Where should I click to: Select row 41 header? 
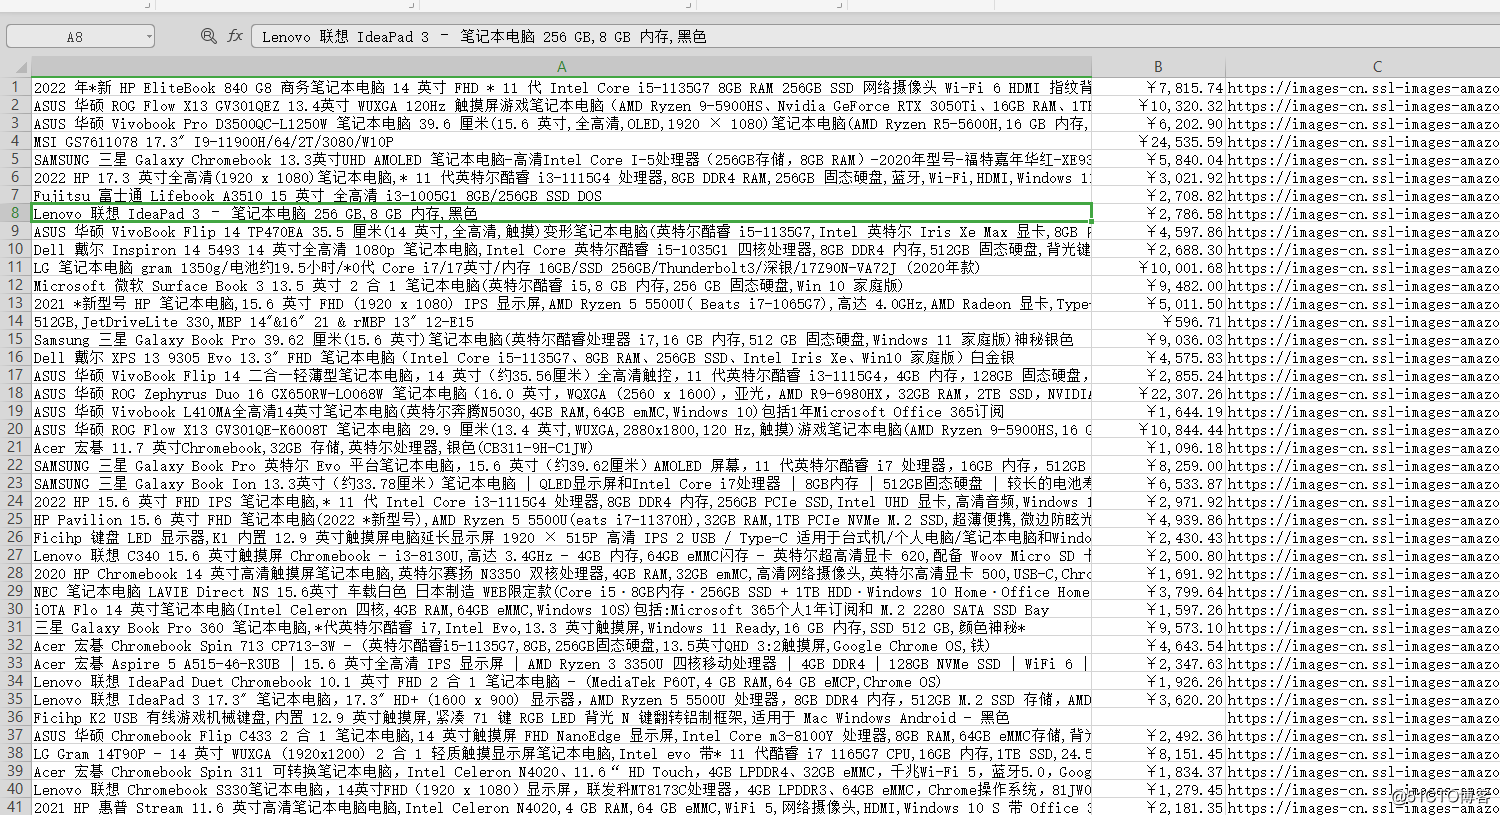(15, 807)
